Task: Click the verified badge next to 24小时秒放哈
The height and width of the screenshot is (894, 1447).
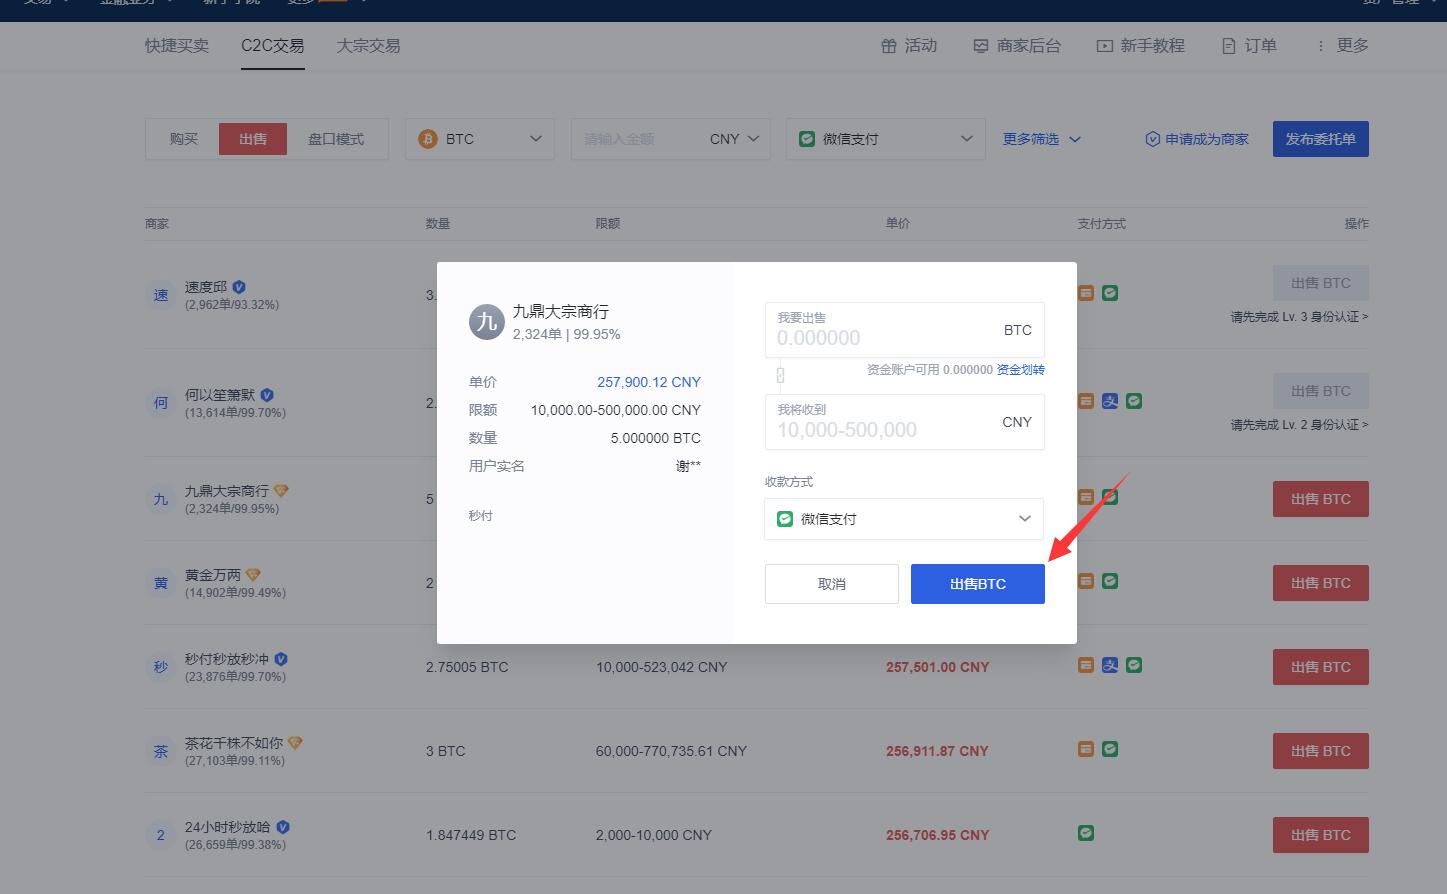Action: (x=281, y=827)
